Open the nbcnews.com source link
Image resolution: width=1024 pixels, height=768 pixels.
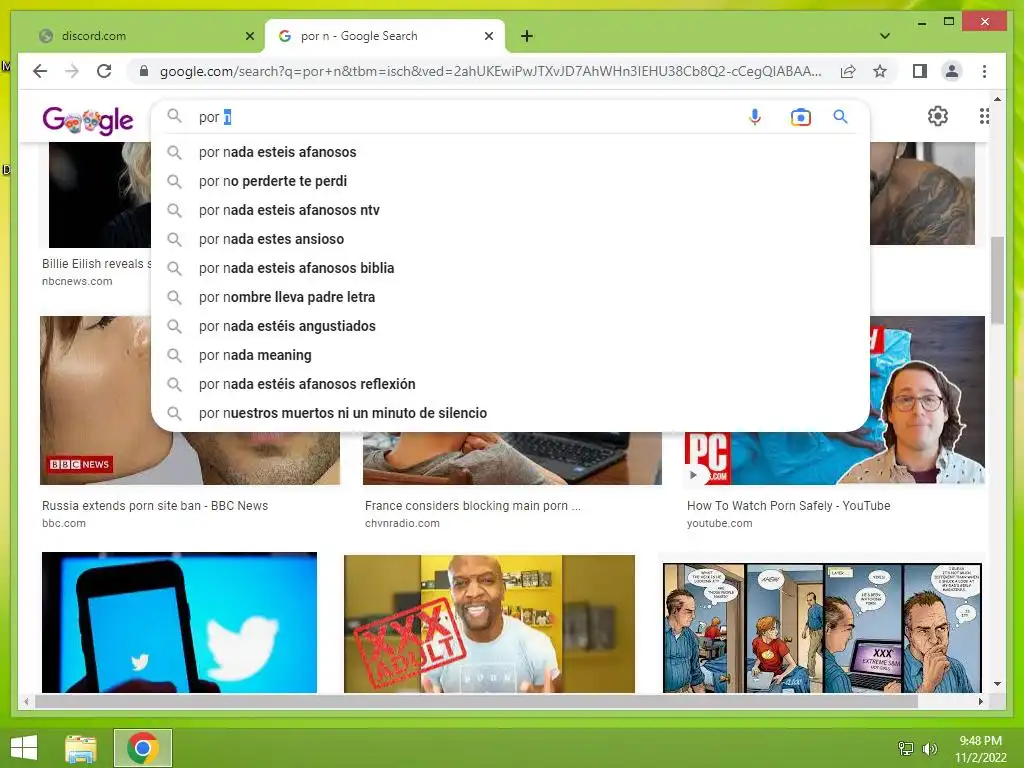tap(77, 281)
